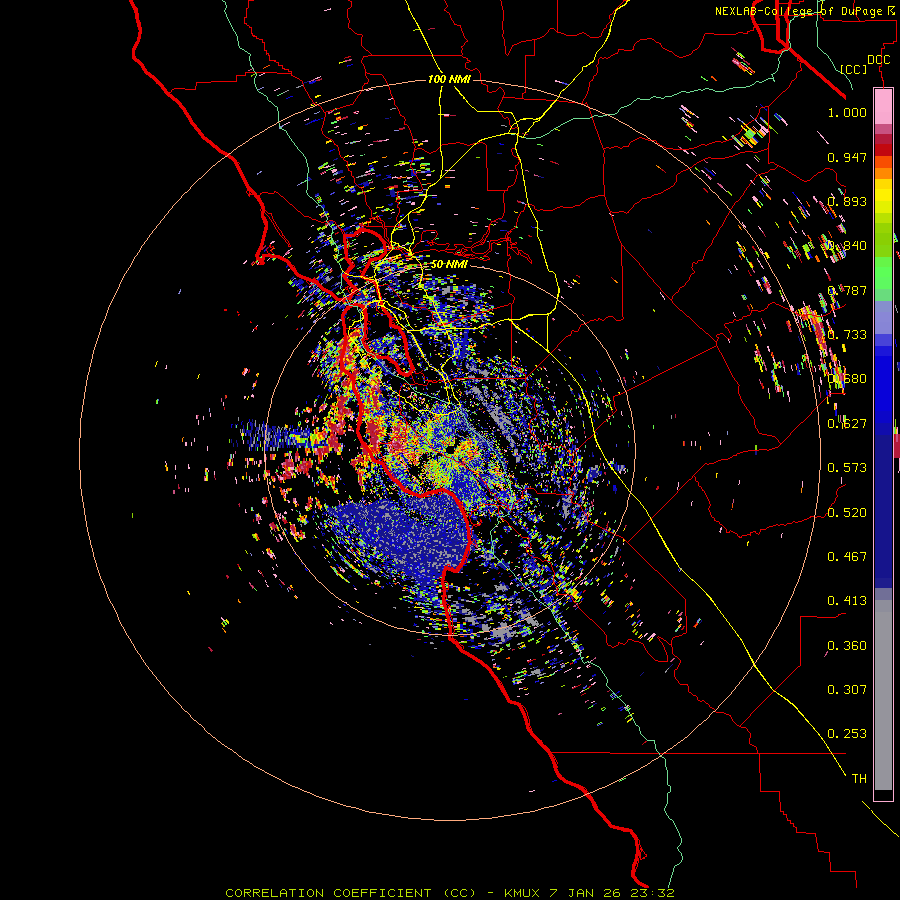Click the 0.840 legend value

(x=847, y=246)
